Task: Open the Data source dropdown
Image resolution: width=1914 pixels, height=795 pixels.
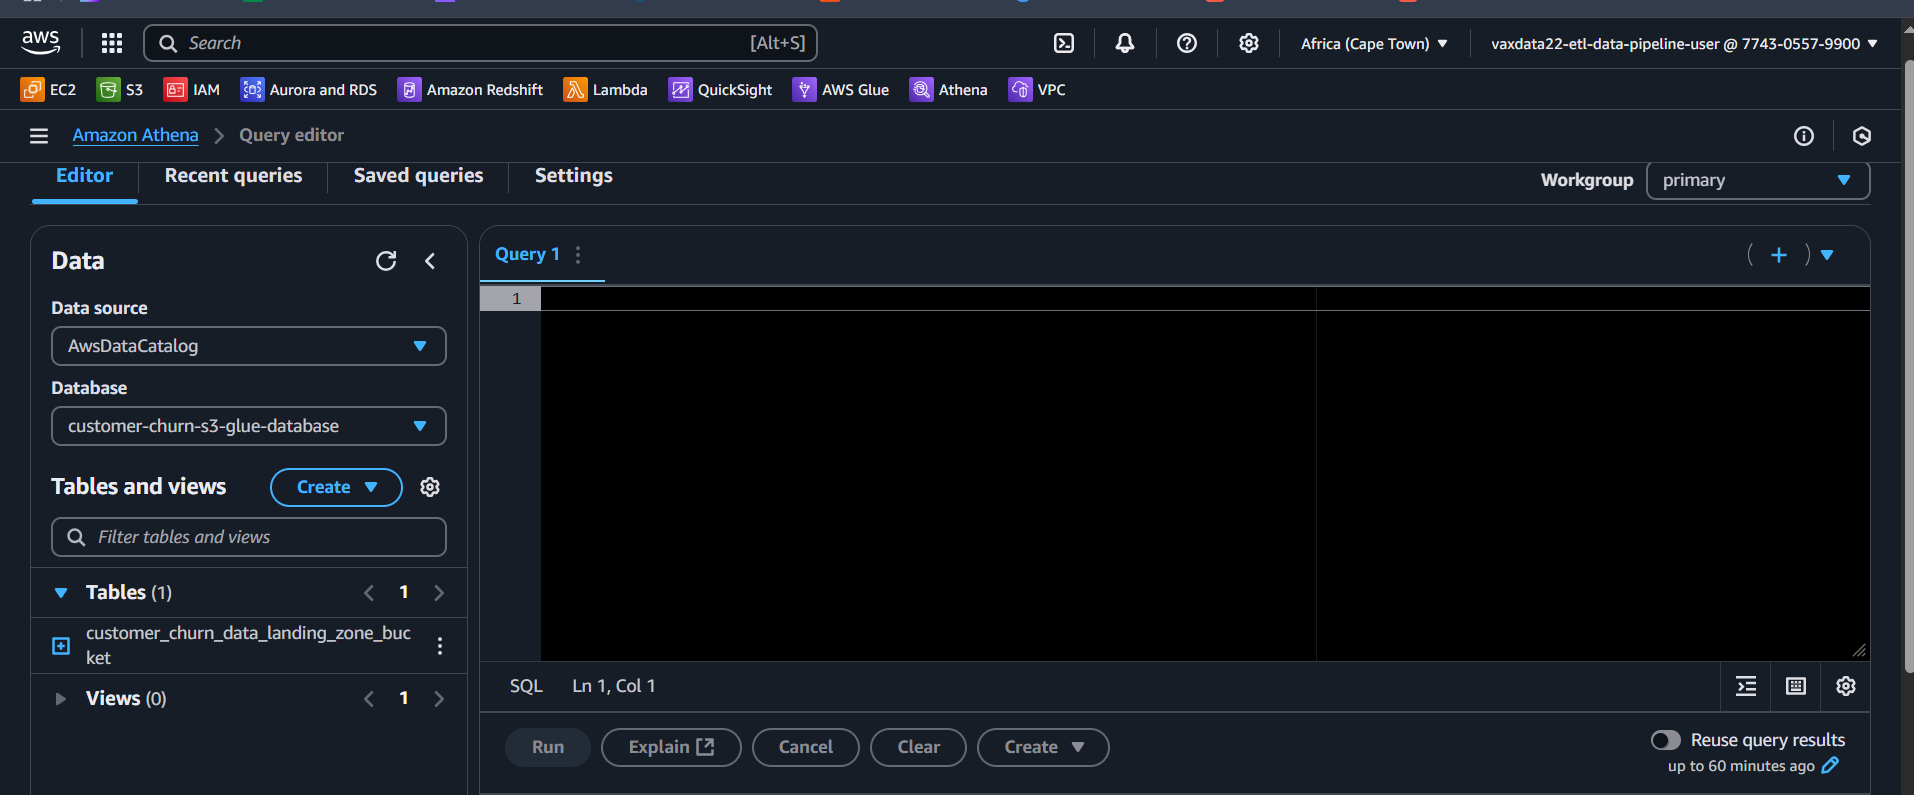Action: (x=249, y=346)
